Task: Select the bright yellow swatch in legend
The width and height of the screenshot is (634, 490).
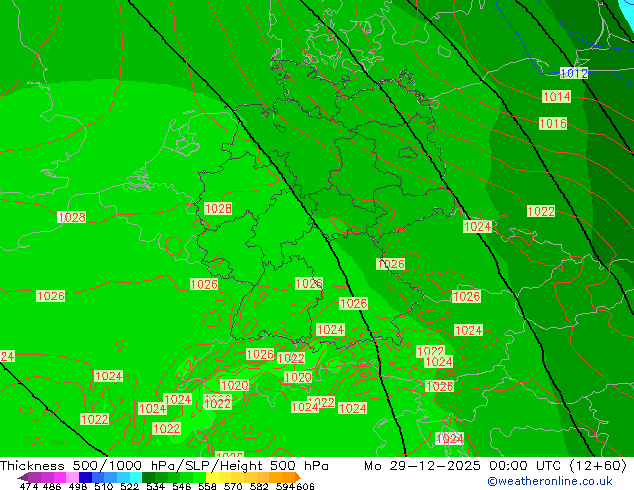Action: tap(212, 477)
